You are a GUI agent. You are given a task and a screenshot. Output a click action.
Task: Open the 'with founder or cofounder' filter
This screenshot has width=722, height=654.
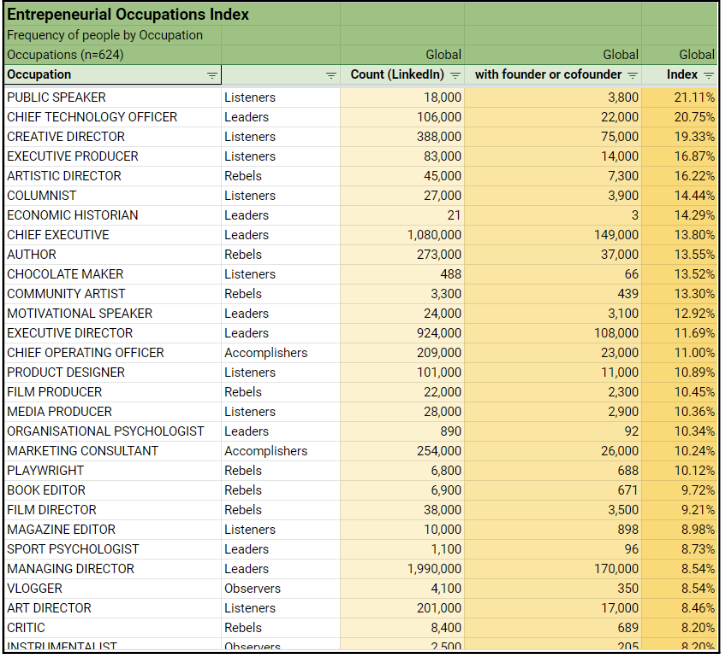[632, 76]
